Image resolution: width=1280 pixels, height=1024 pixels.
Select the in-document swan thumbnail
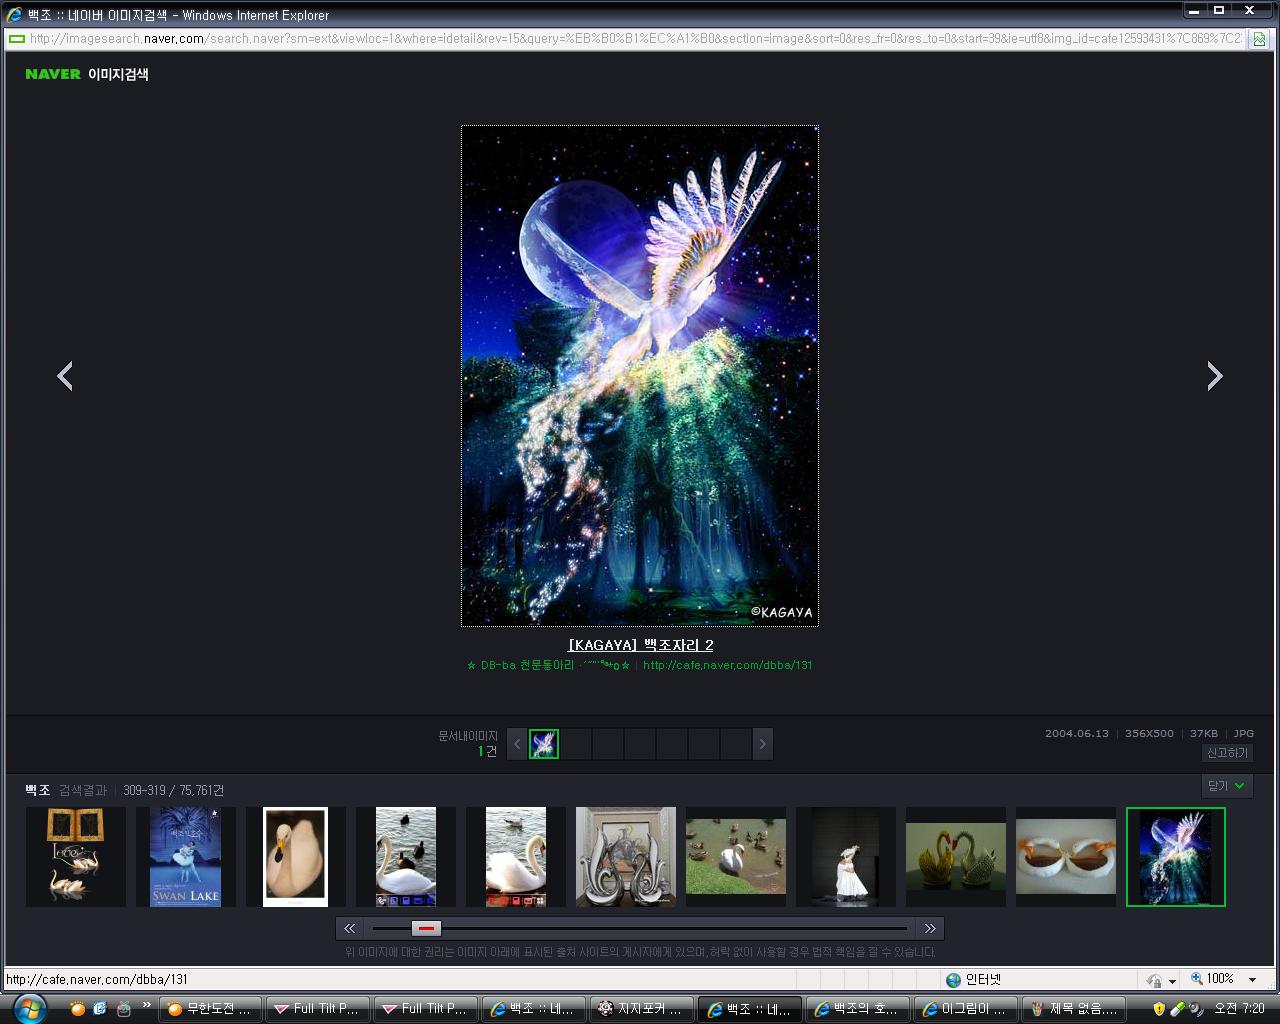[x=543, y=744]
